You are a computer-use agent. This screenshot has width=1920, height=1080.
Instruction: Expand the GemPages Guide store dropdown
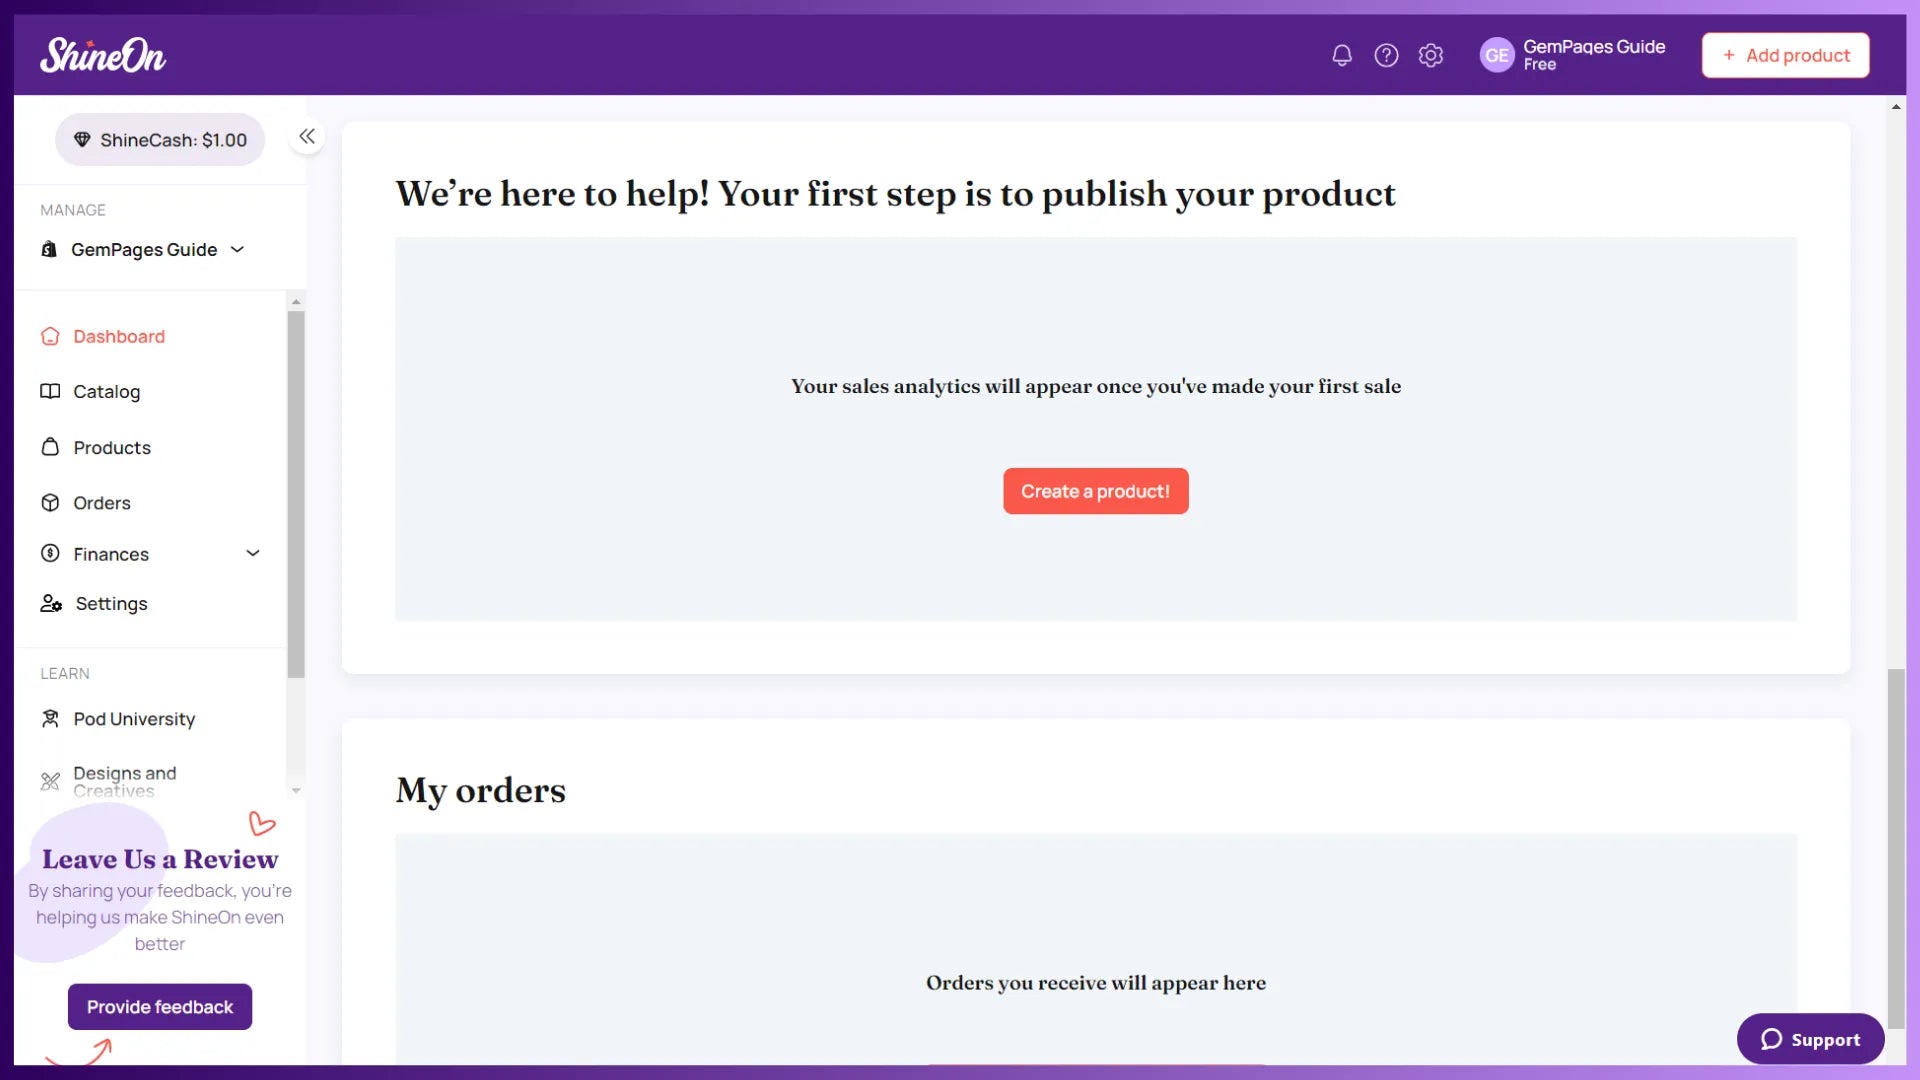[x=237, y=249]
